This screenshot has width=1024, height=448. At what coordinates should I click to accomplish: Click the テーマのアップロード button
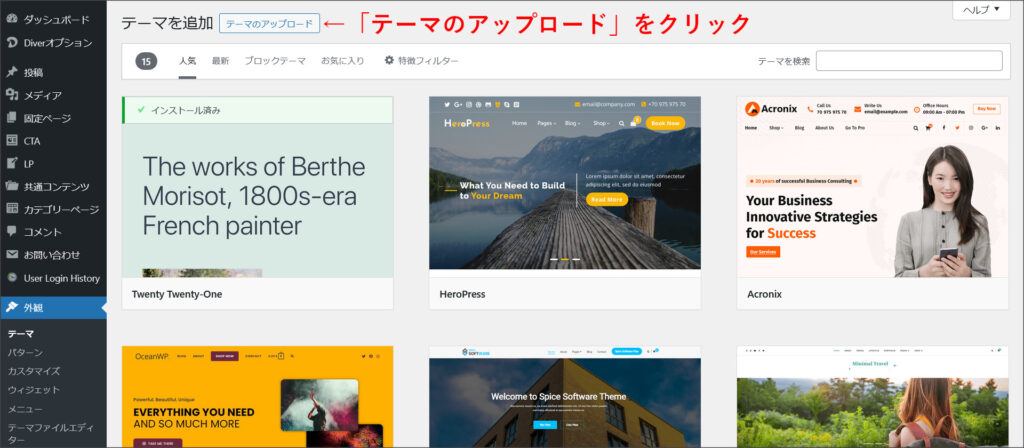(269, 23)
